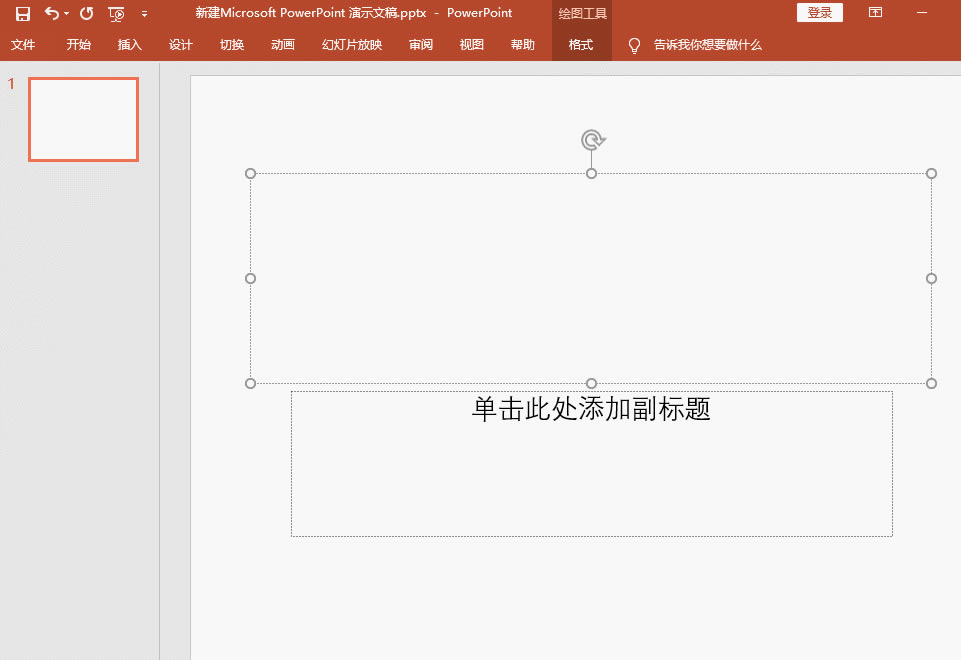Image resolution: width=961 pixels, height=660 pixels.
Task: Click the rotate handle above the title box
Action: (x=592, y=140)
